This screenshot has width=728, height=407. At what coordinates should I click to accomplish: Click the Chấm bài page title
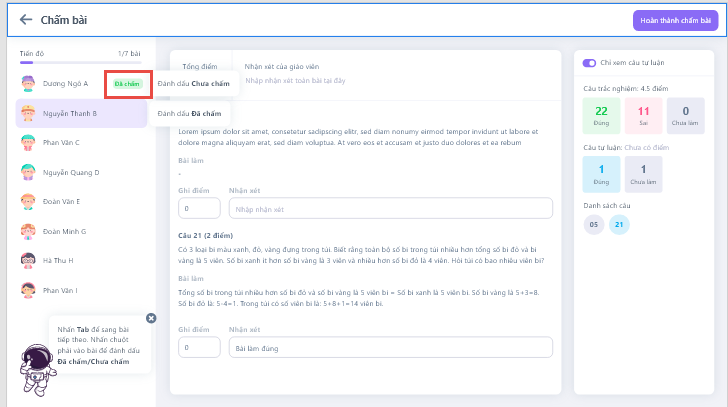[64, 20]
